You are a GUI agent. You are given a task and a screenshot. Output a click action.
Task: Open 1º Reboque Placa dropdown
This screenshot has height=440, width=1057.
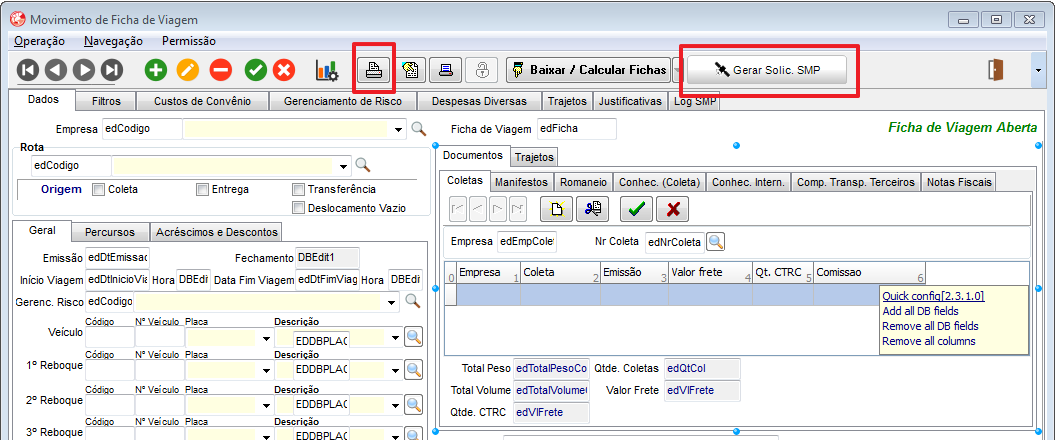coord(267,370)
